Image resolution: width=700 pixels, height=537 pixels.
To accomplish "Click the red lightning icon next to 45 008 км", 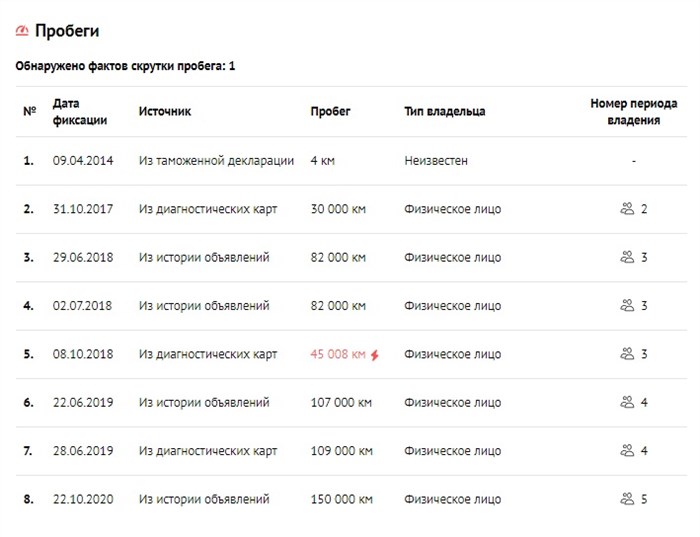I will pos(375,354).
